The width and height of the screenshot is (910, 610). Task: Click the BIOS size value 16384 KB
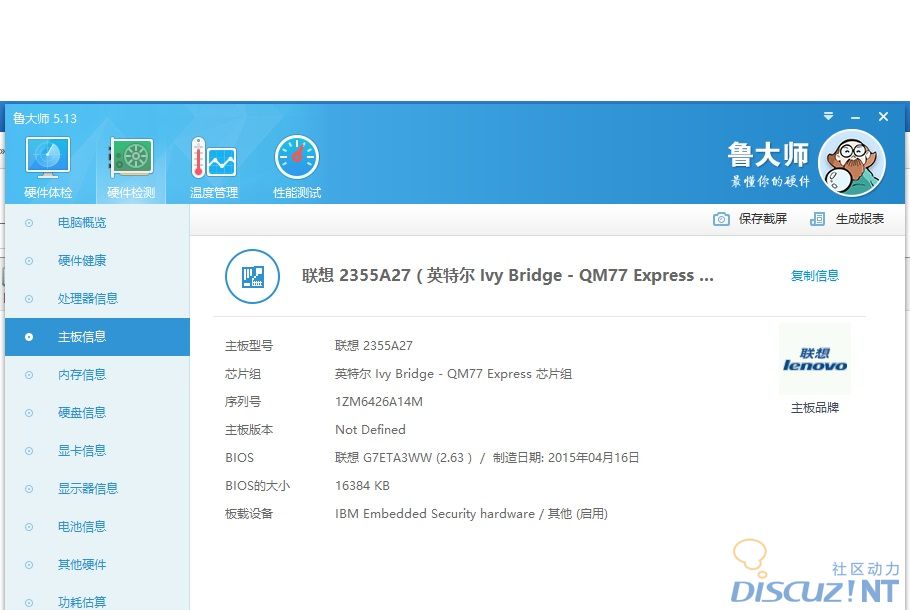362,486
